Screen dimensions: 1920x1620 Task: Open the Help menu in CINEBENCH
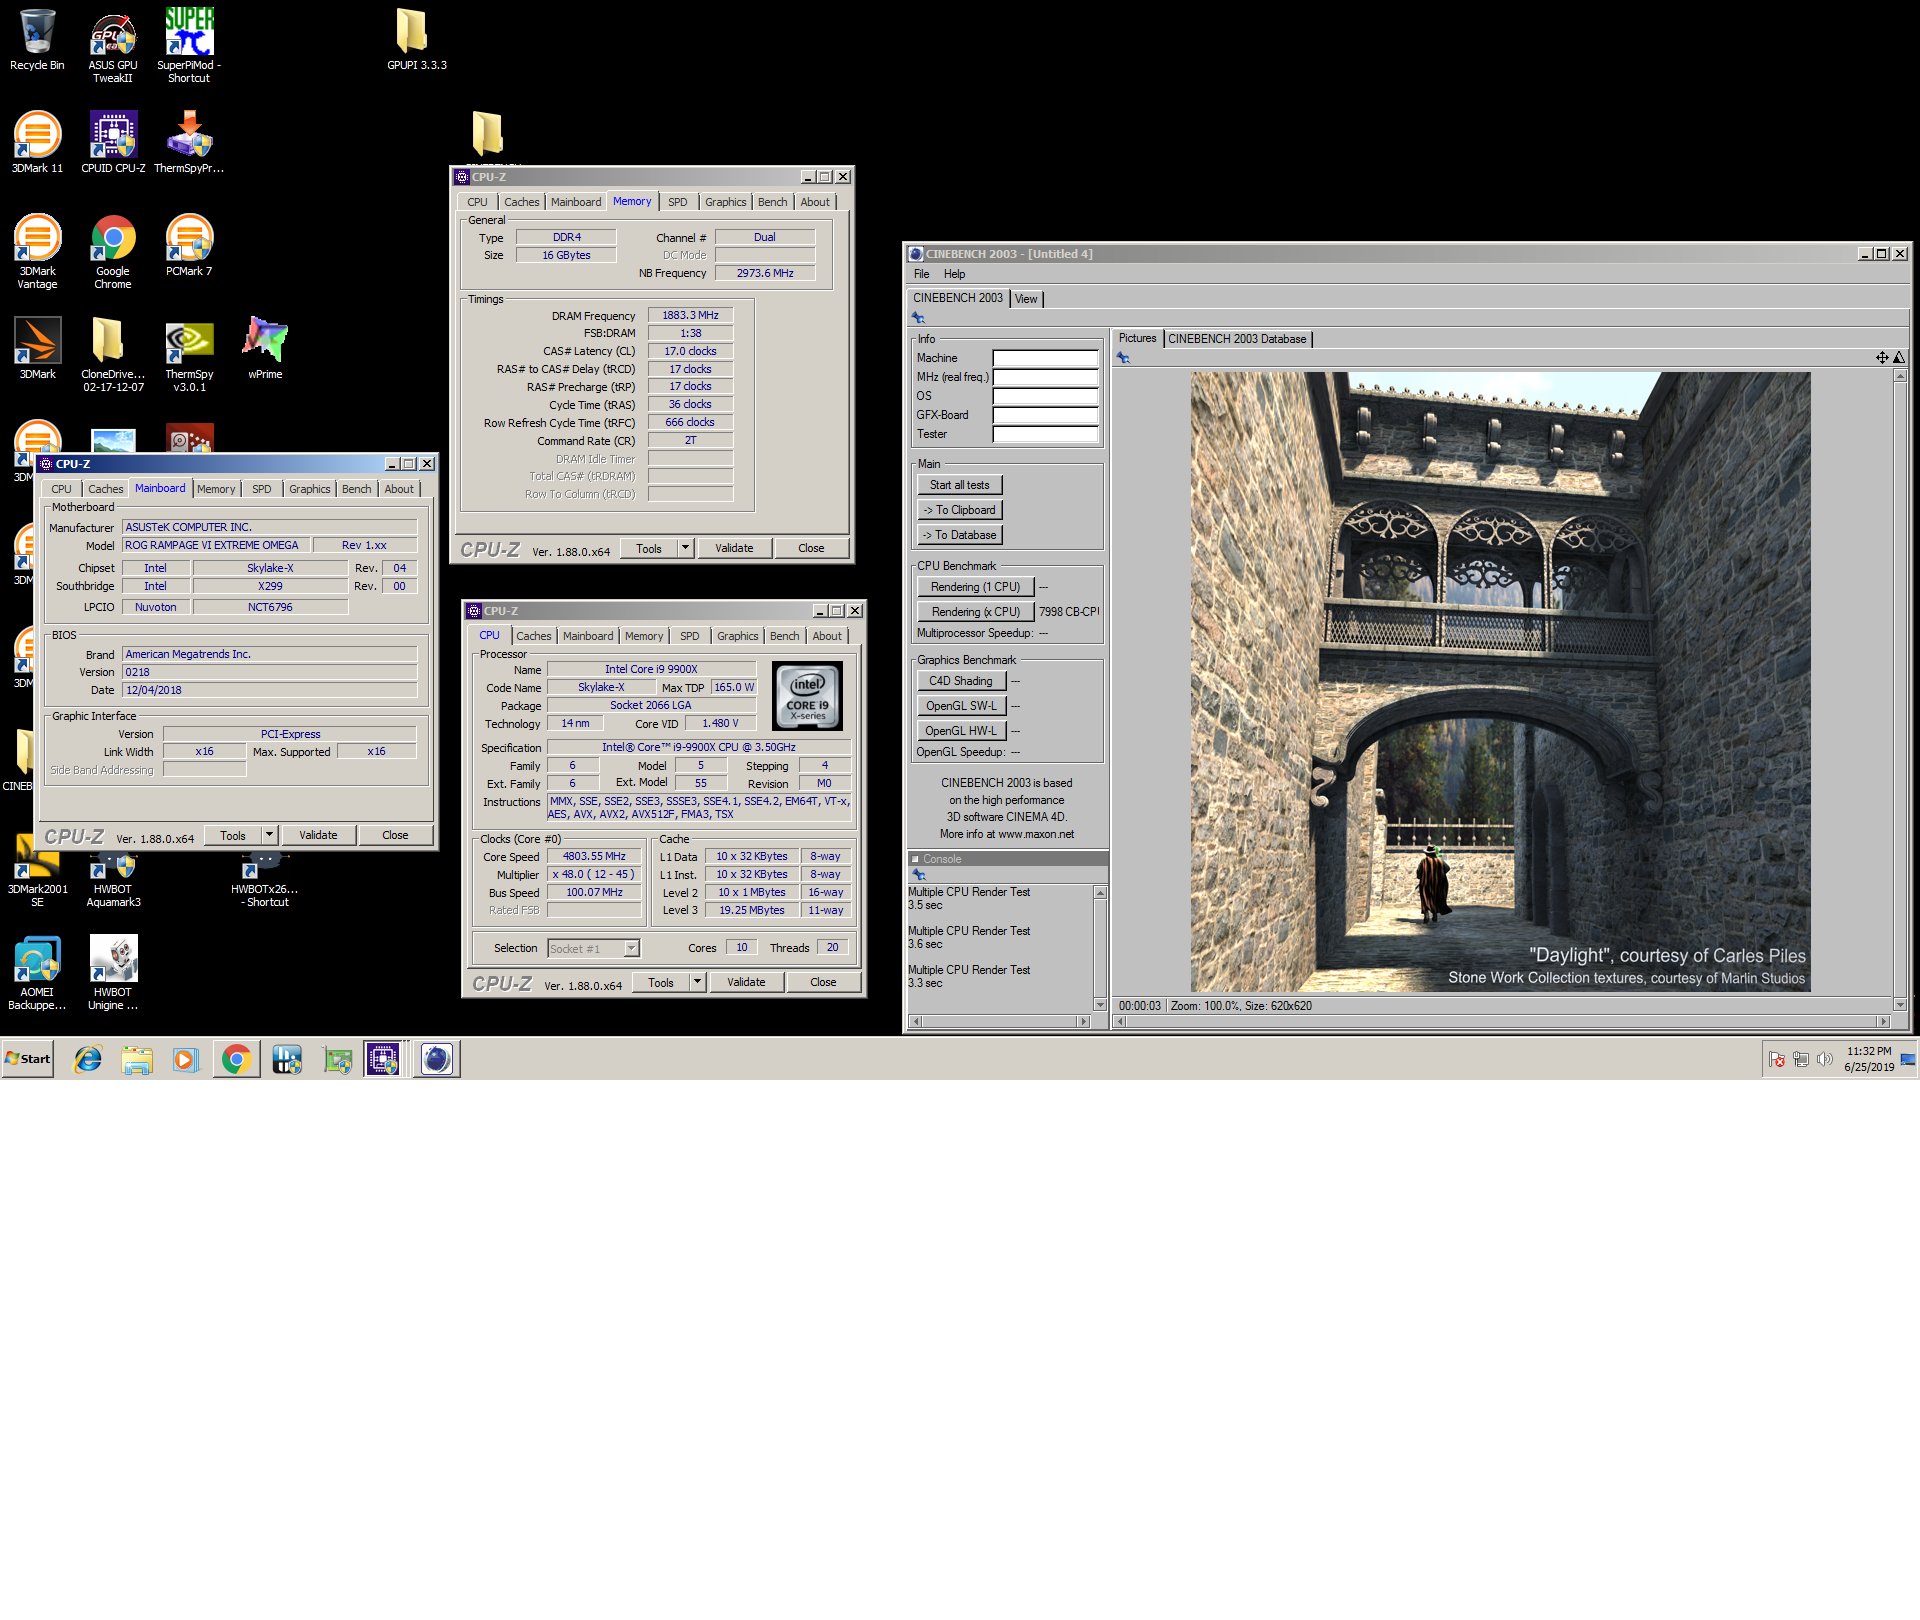(954, 274)
